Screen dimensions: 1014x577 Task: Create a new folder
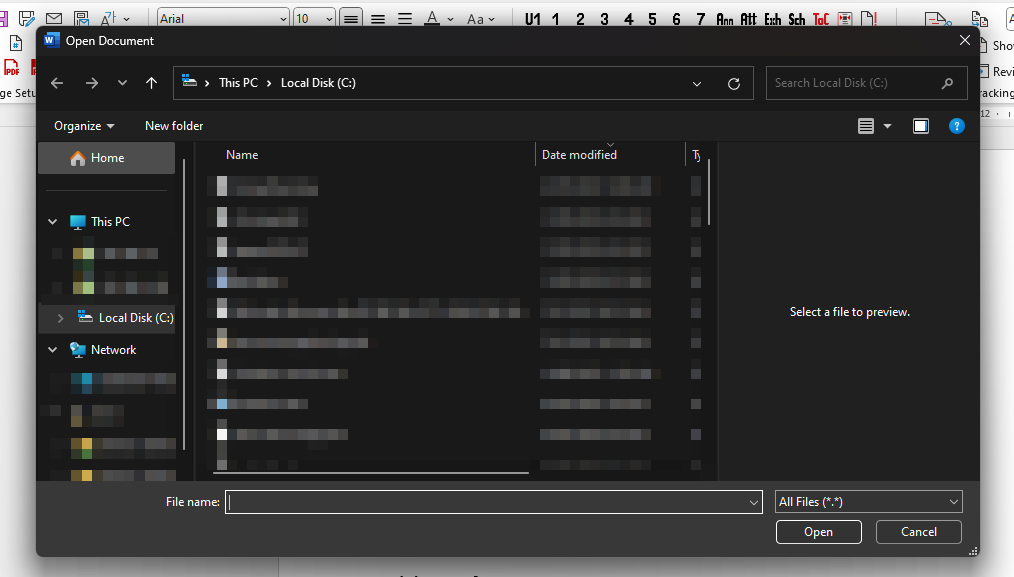click(173, 125)
